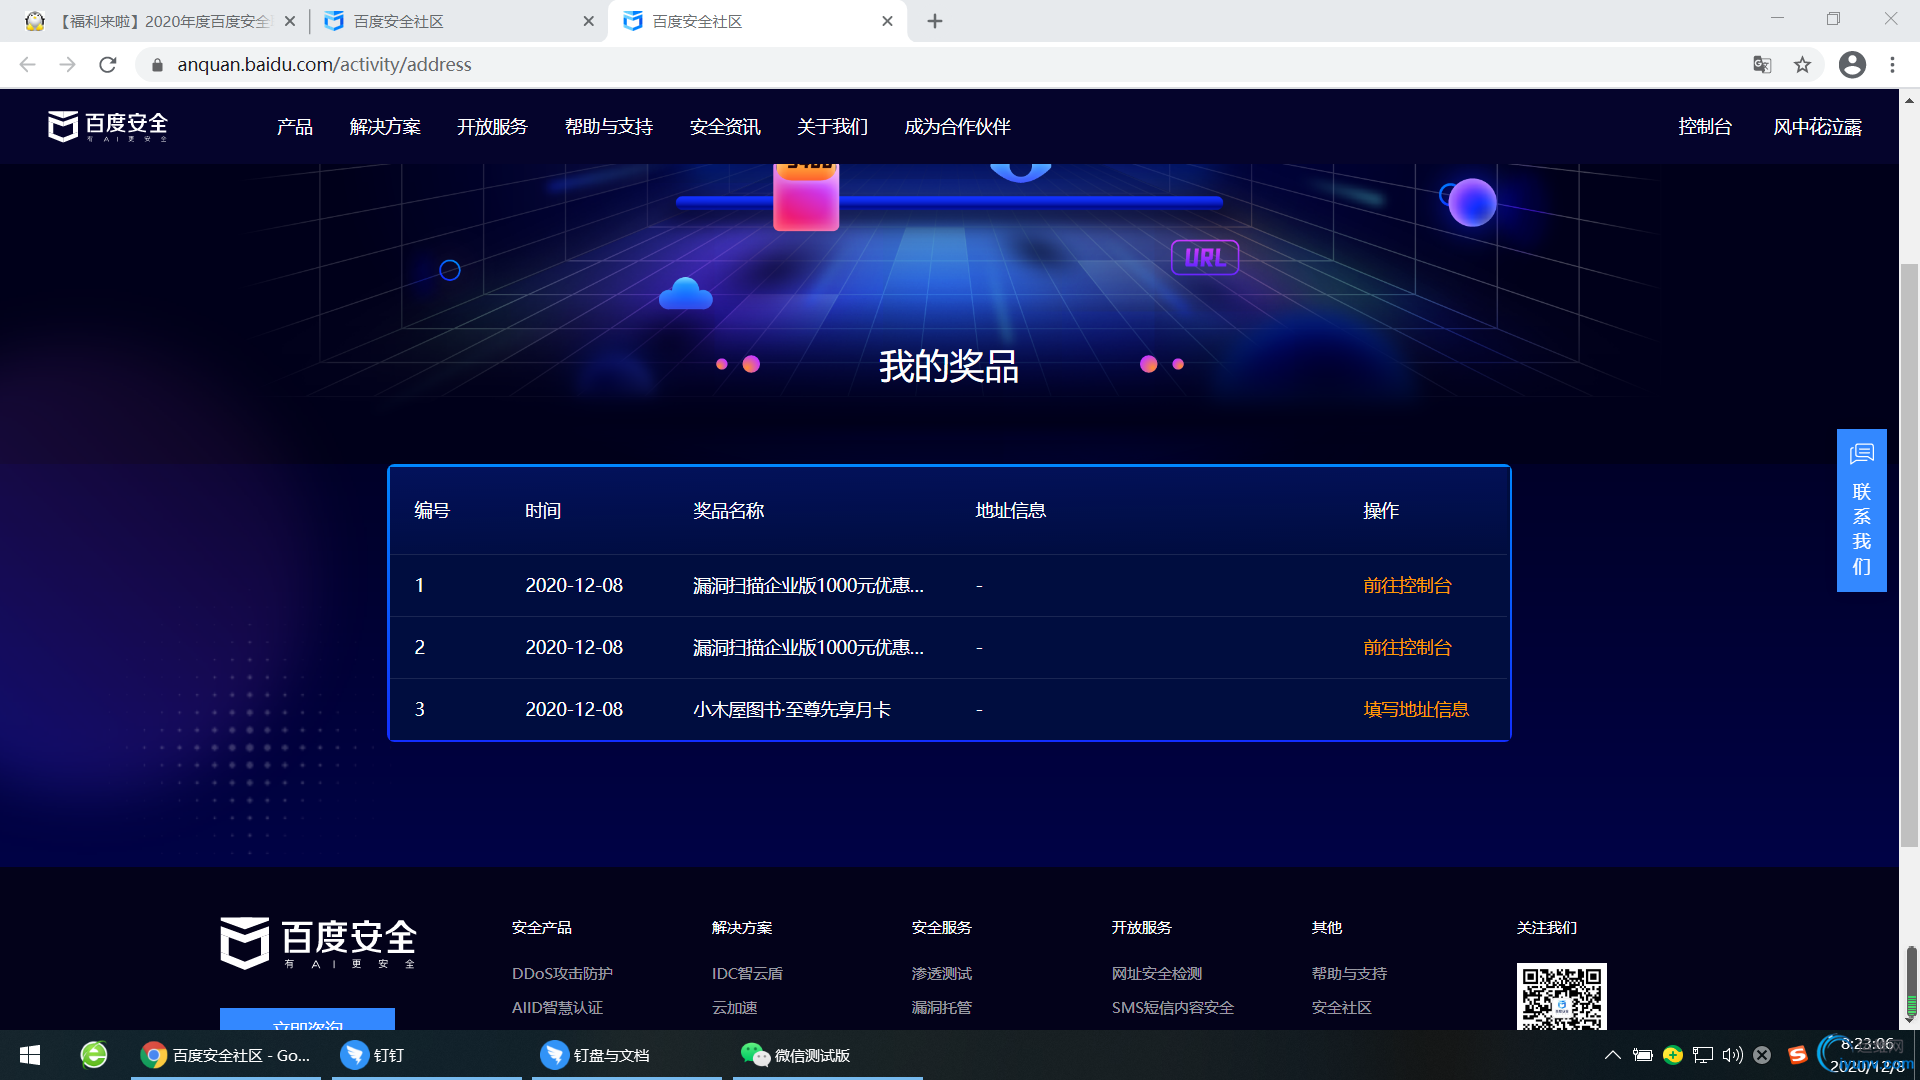Open user account 风中花泣露

point(1817,127)
